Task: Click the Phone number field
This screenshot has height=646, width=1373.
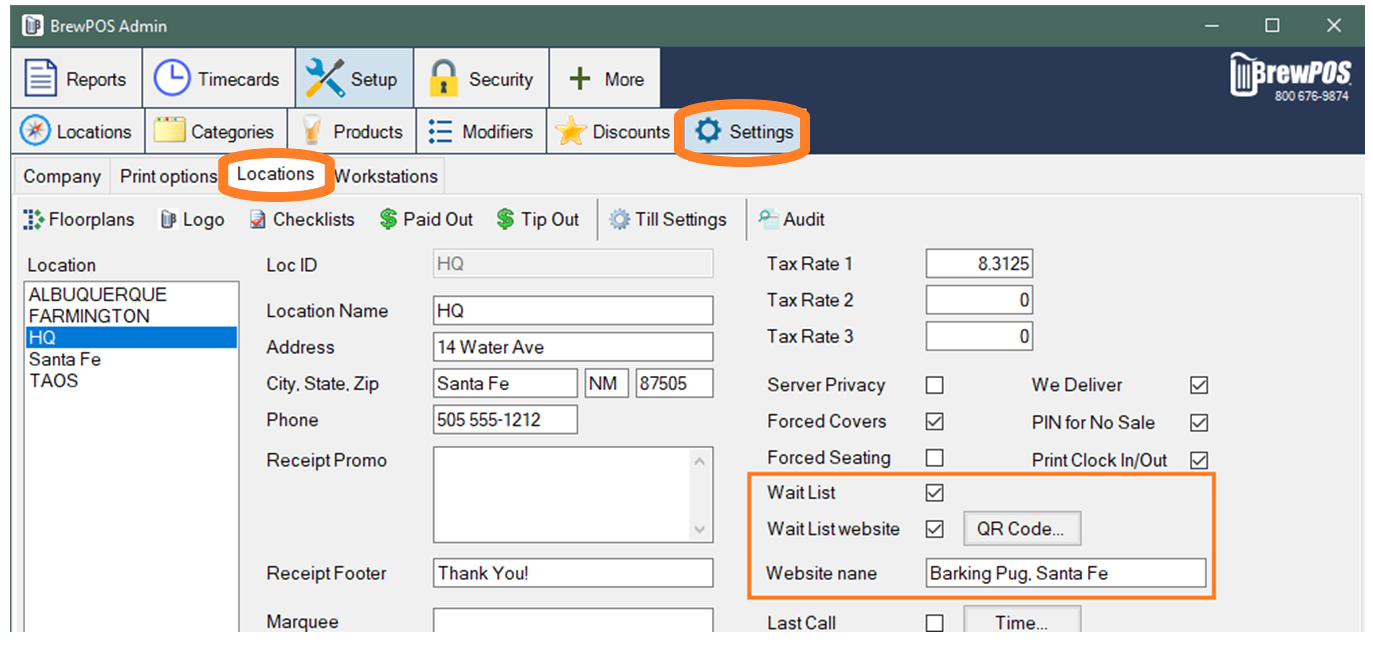Action: coord(505,420)
